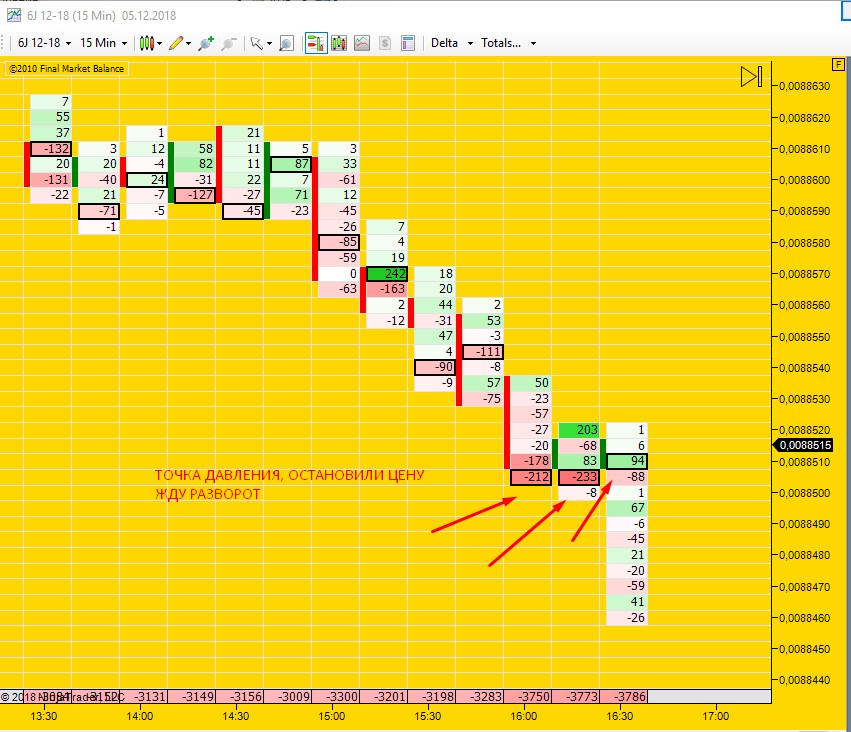Expand the drawing tools dropdown arrow
This screenshot has width=851, height=732.
coord(188,44)
